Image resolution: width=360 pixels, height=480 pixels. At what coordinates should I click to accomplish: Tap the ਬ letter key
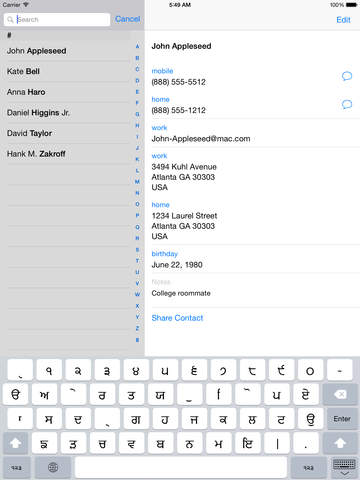[x=160, y=443]
